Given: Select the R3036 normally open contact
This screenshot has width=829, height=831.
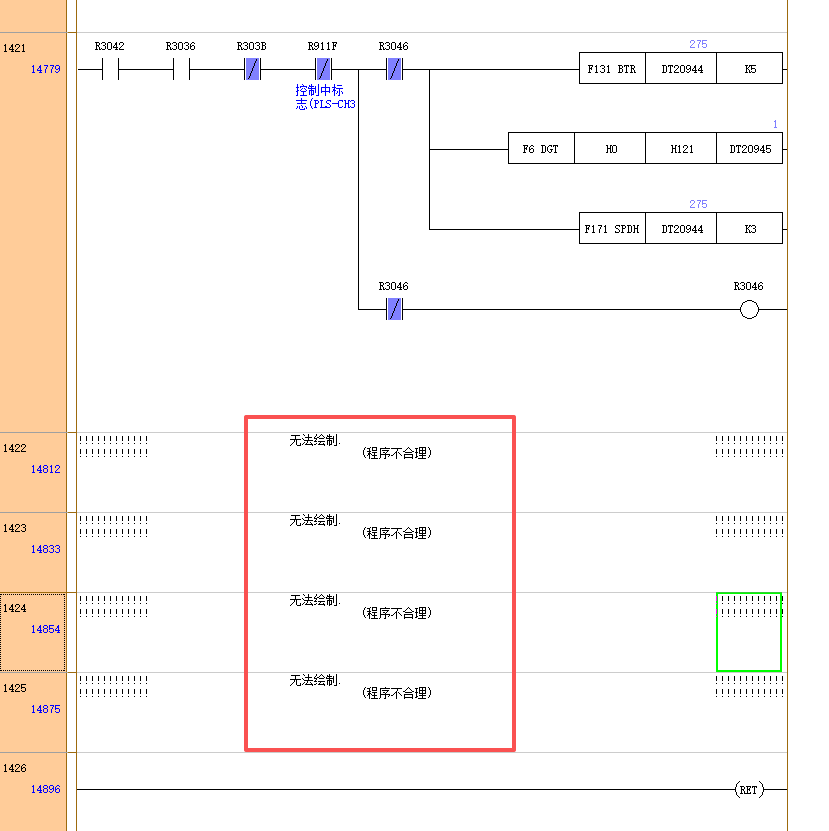Looking at the screenshot, I should pyautogui.click(x=181, y=70).
